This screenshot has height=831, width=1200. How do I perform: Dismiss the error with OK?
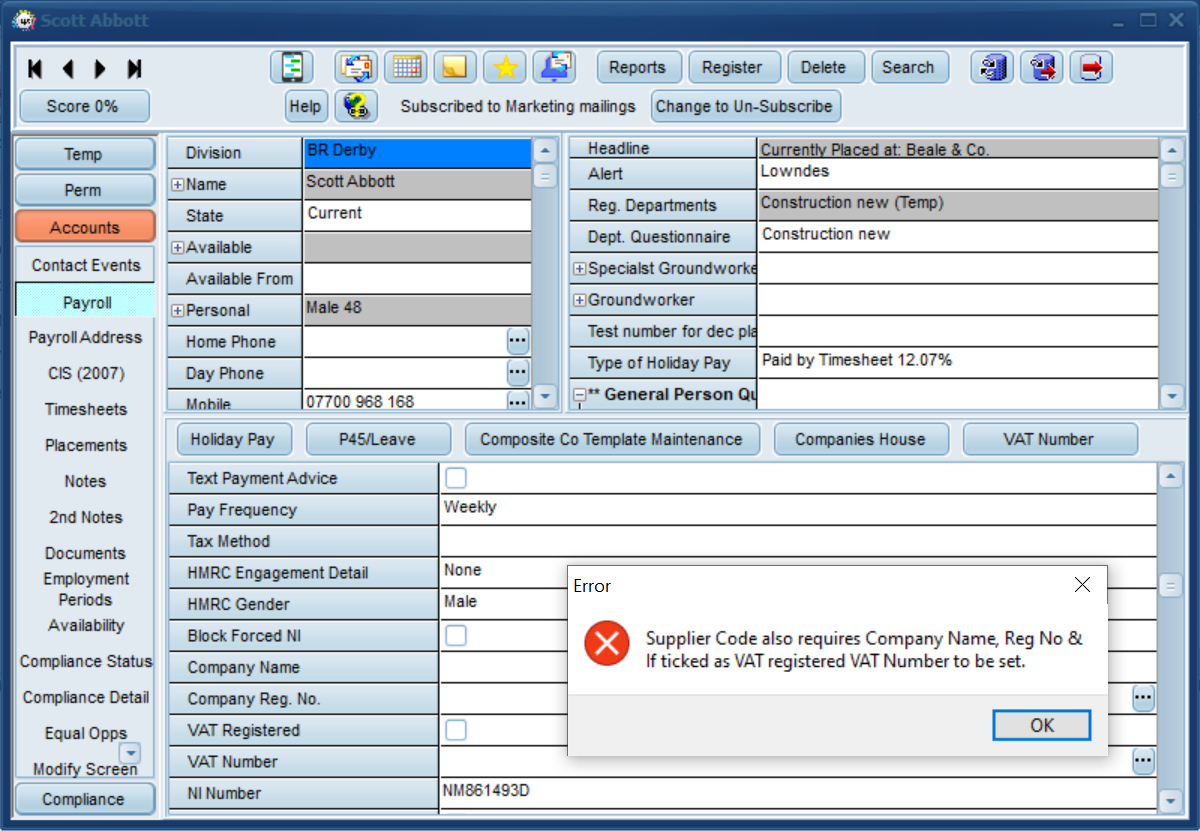pyautogui.click(x=1041, y=725)
